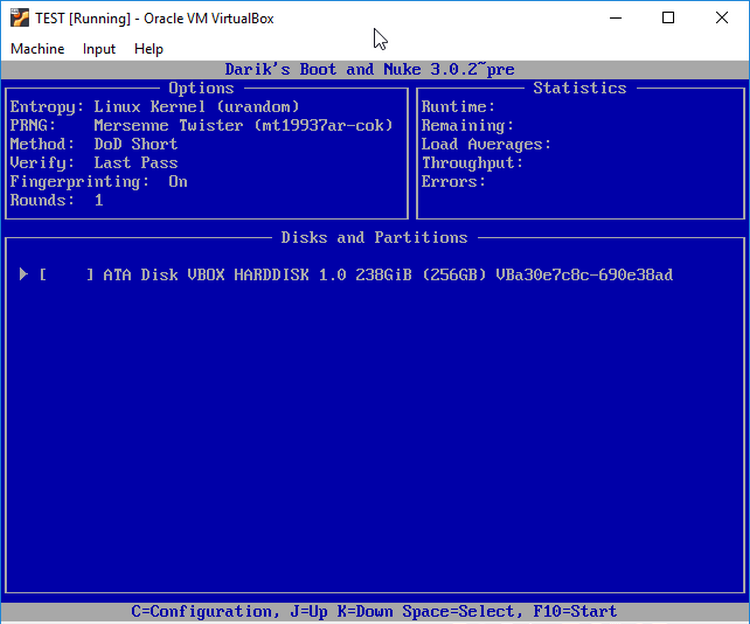This screenshot has height=624, width=750.
Task: Click the VirtualBox app icon in title bar
Action: point(20,18)
